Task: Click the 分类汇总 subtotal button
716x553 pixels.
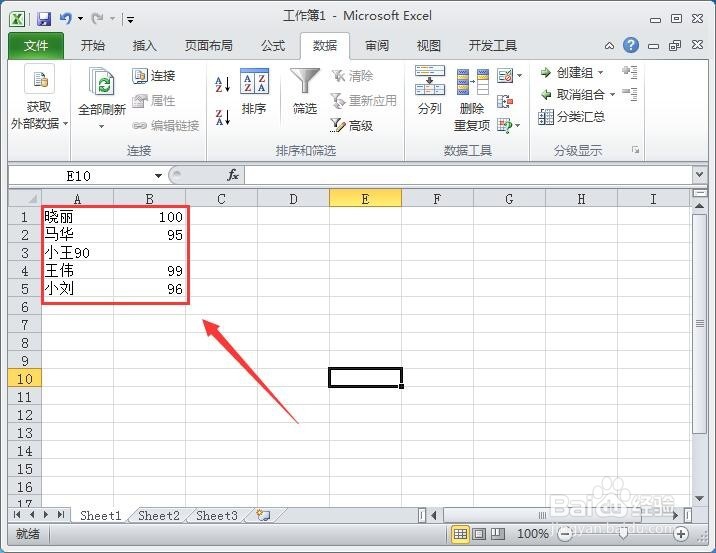Action: click(572, 117)
